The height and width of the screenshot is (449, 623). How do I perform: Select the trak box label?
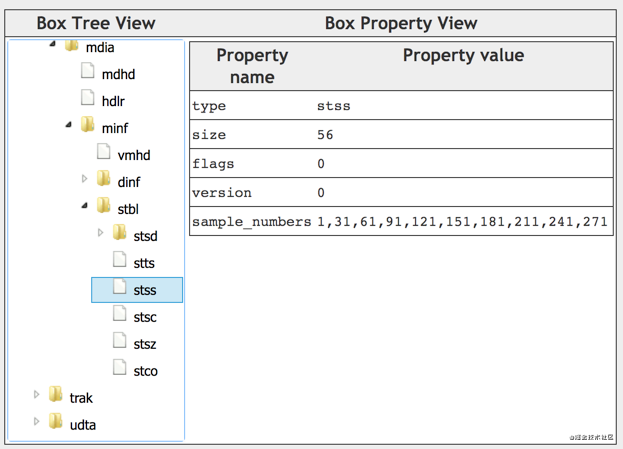click(81, 398)
